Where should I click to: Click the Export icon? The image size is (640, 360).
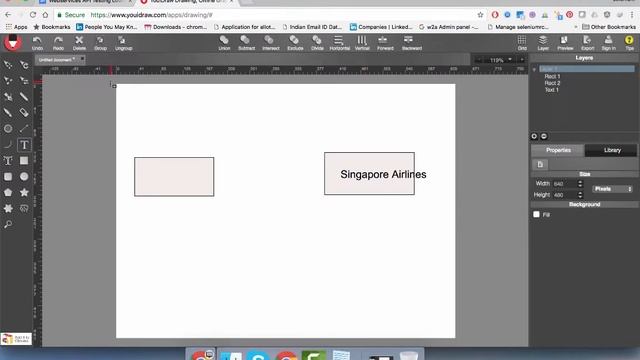click(x=587, y=43)
